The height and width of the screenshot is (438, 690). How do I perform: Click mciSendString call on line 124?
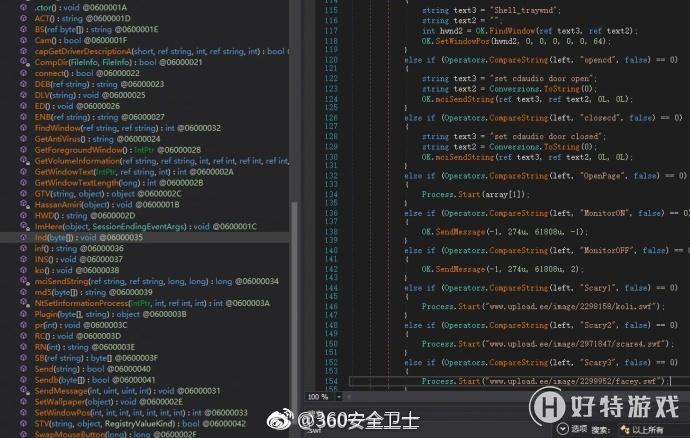tap(465, 99)
